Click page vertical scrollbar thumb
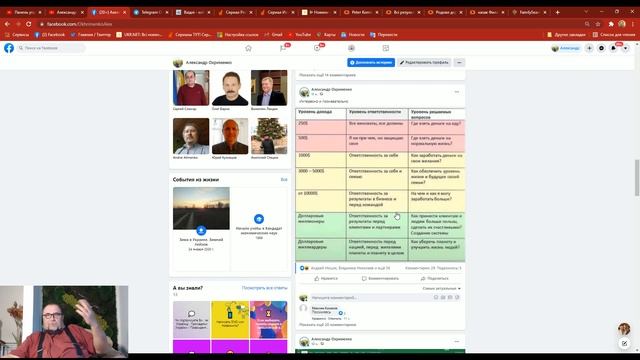The height and width of the screenshot is (360, 640). [637, 178]
